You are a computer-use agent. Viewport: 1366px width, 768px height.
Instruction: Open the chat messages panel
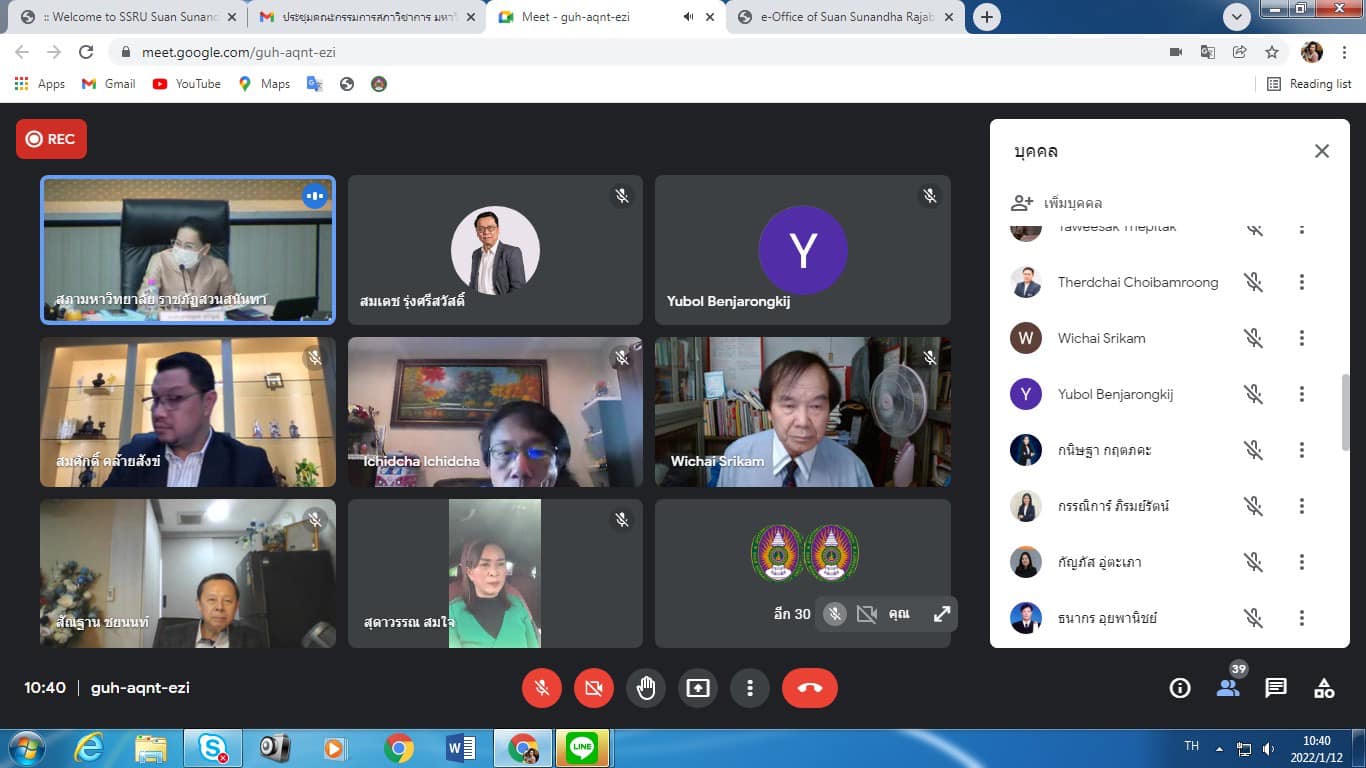(1276, 688)
